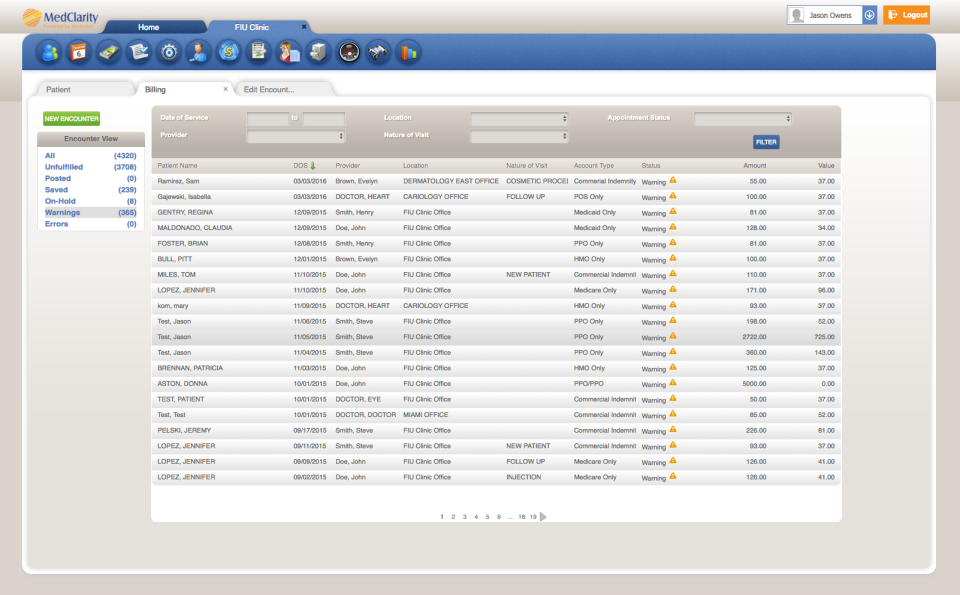Open the reports bar-chart icon in toolbar

[x=409, y=51]
